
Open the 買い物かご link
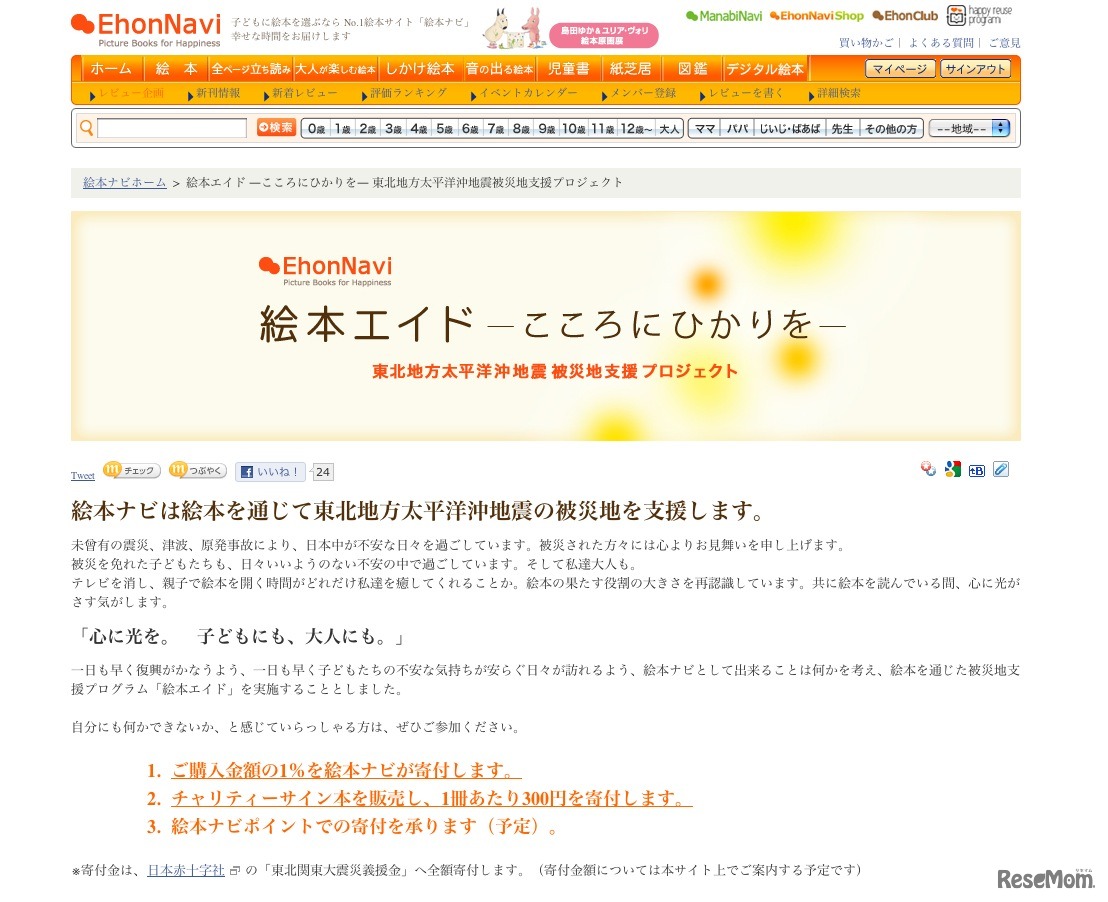[866, 43]
